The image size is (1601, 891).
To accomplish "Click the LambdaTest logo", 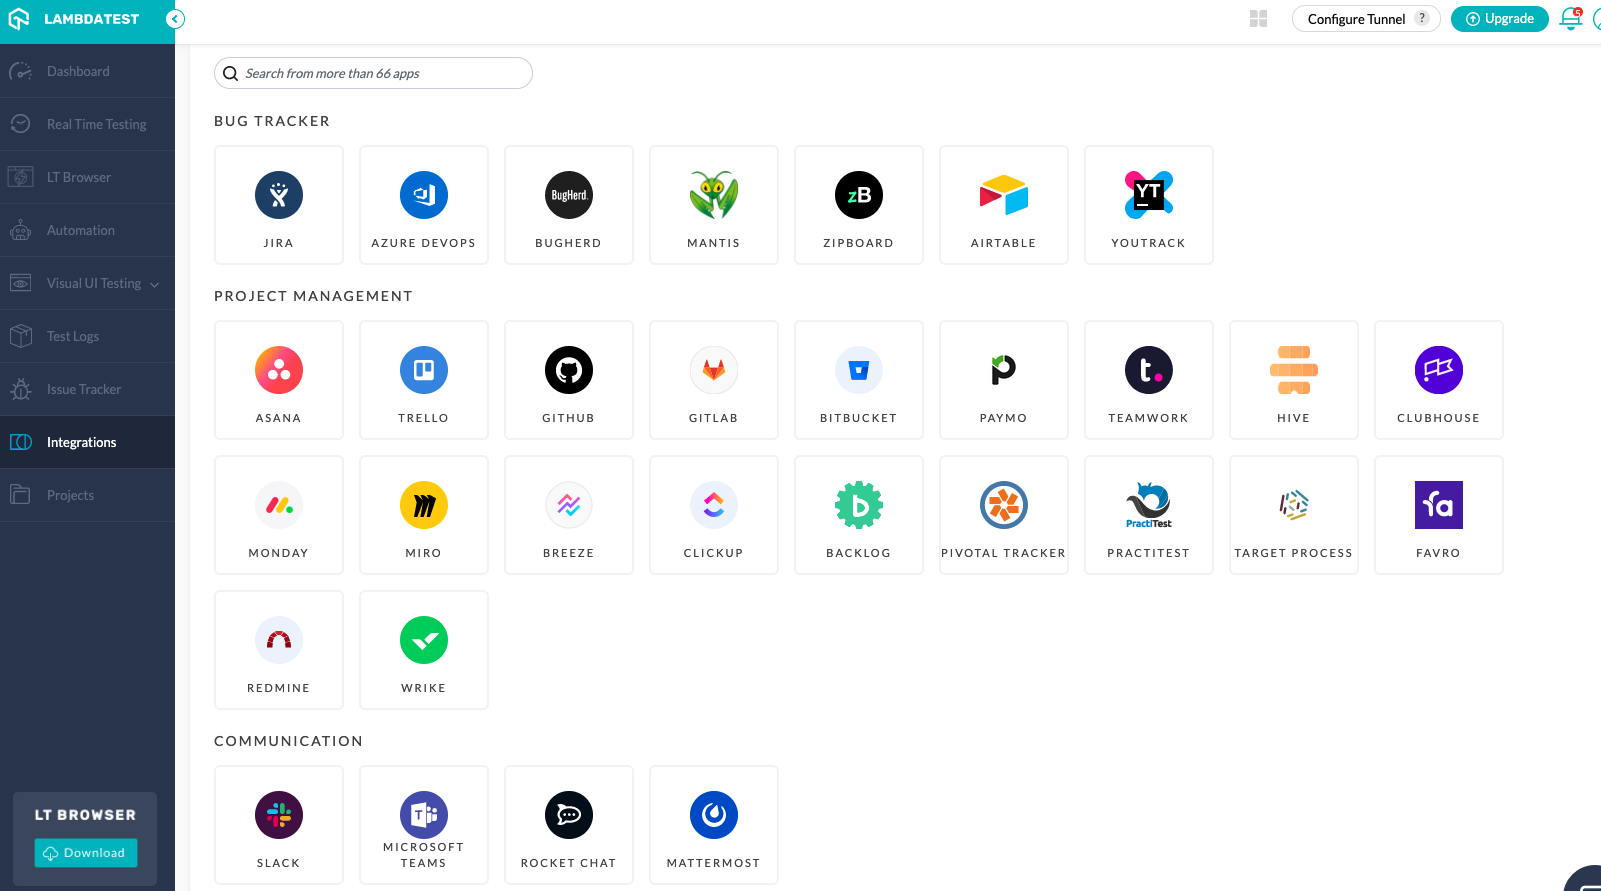I will [74, 19].
